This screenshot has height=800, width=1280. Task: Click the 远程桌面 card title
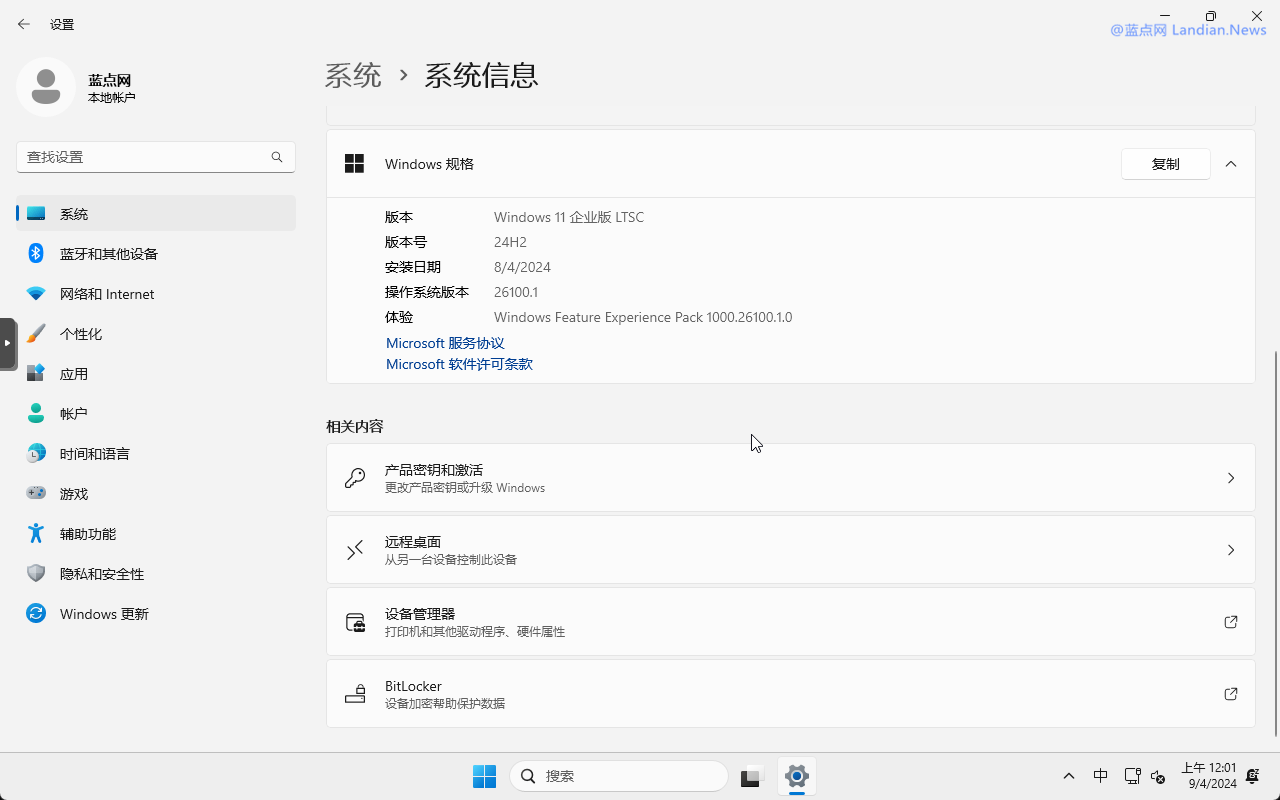[413, 542]
